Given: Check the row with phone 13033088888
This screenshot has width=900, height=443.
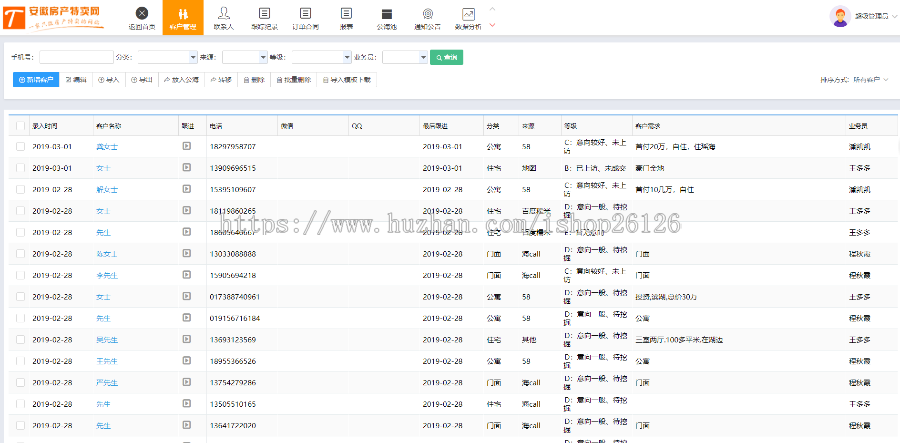Looking at the screenshot, I should pyautogui.click(x=21, y=254).
